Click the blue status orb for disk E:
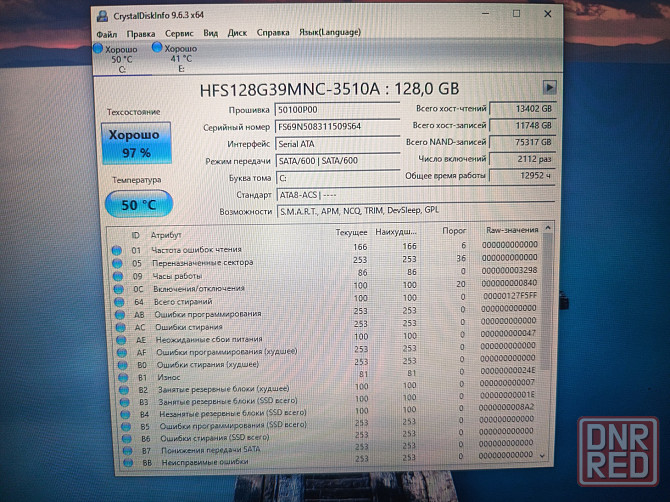Screen dimensions: 670x502 [x=157, y=47]
